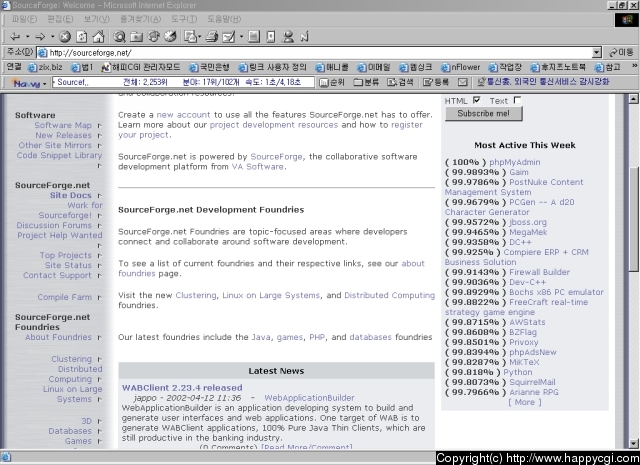The width and height of the screenshot is (640, 465).
Task: Open the 즐겨찾기(A) menu
Action: (140, 19)
